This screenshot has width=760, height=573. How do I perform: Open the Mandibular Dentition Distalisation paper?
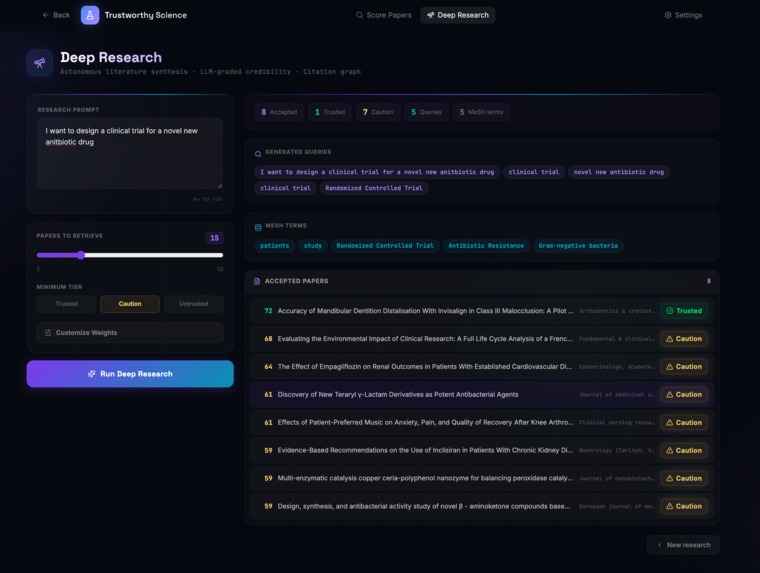click(x=482, y=311)
